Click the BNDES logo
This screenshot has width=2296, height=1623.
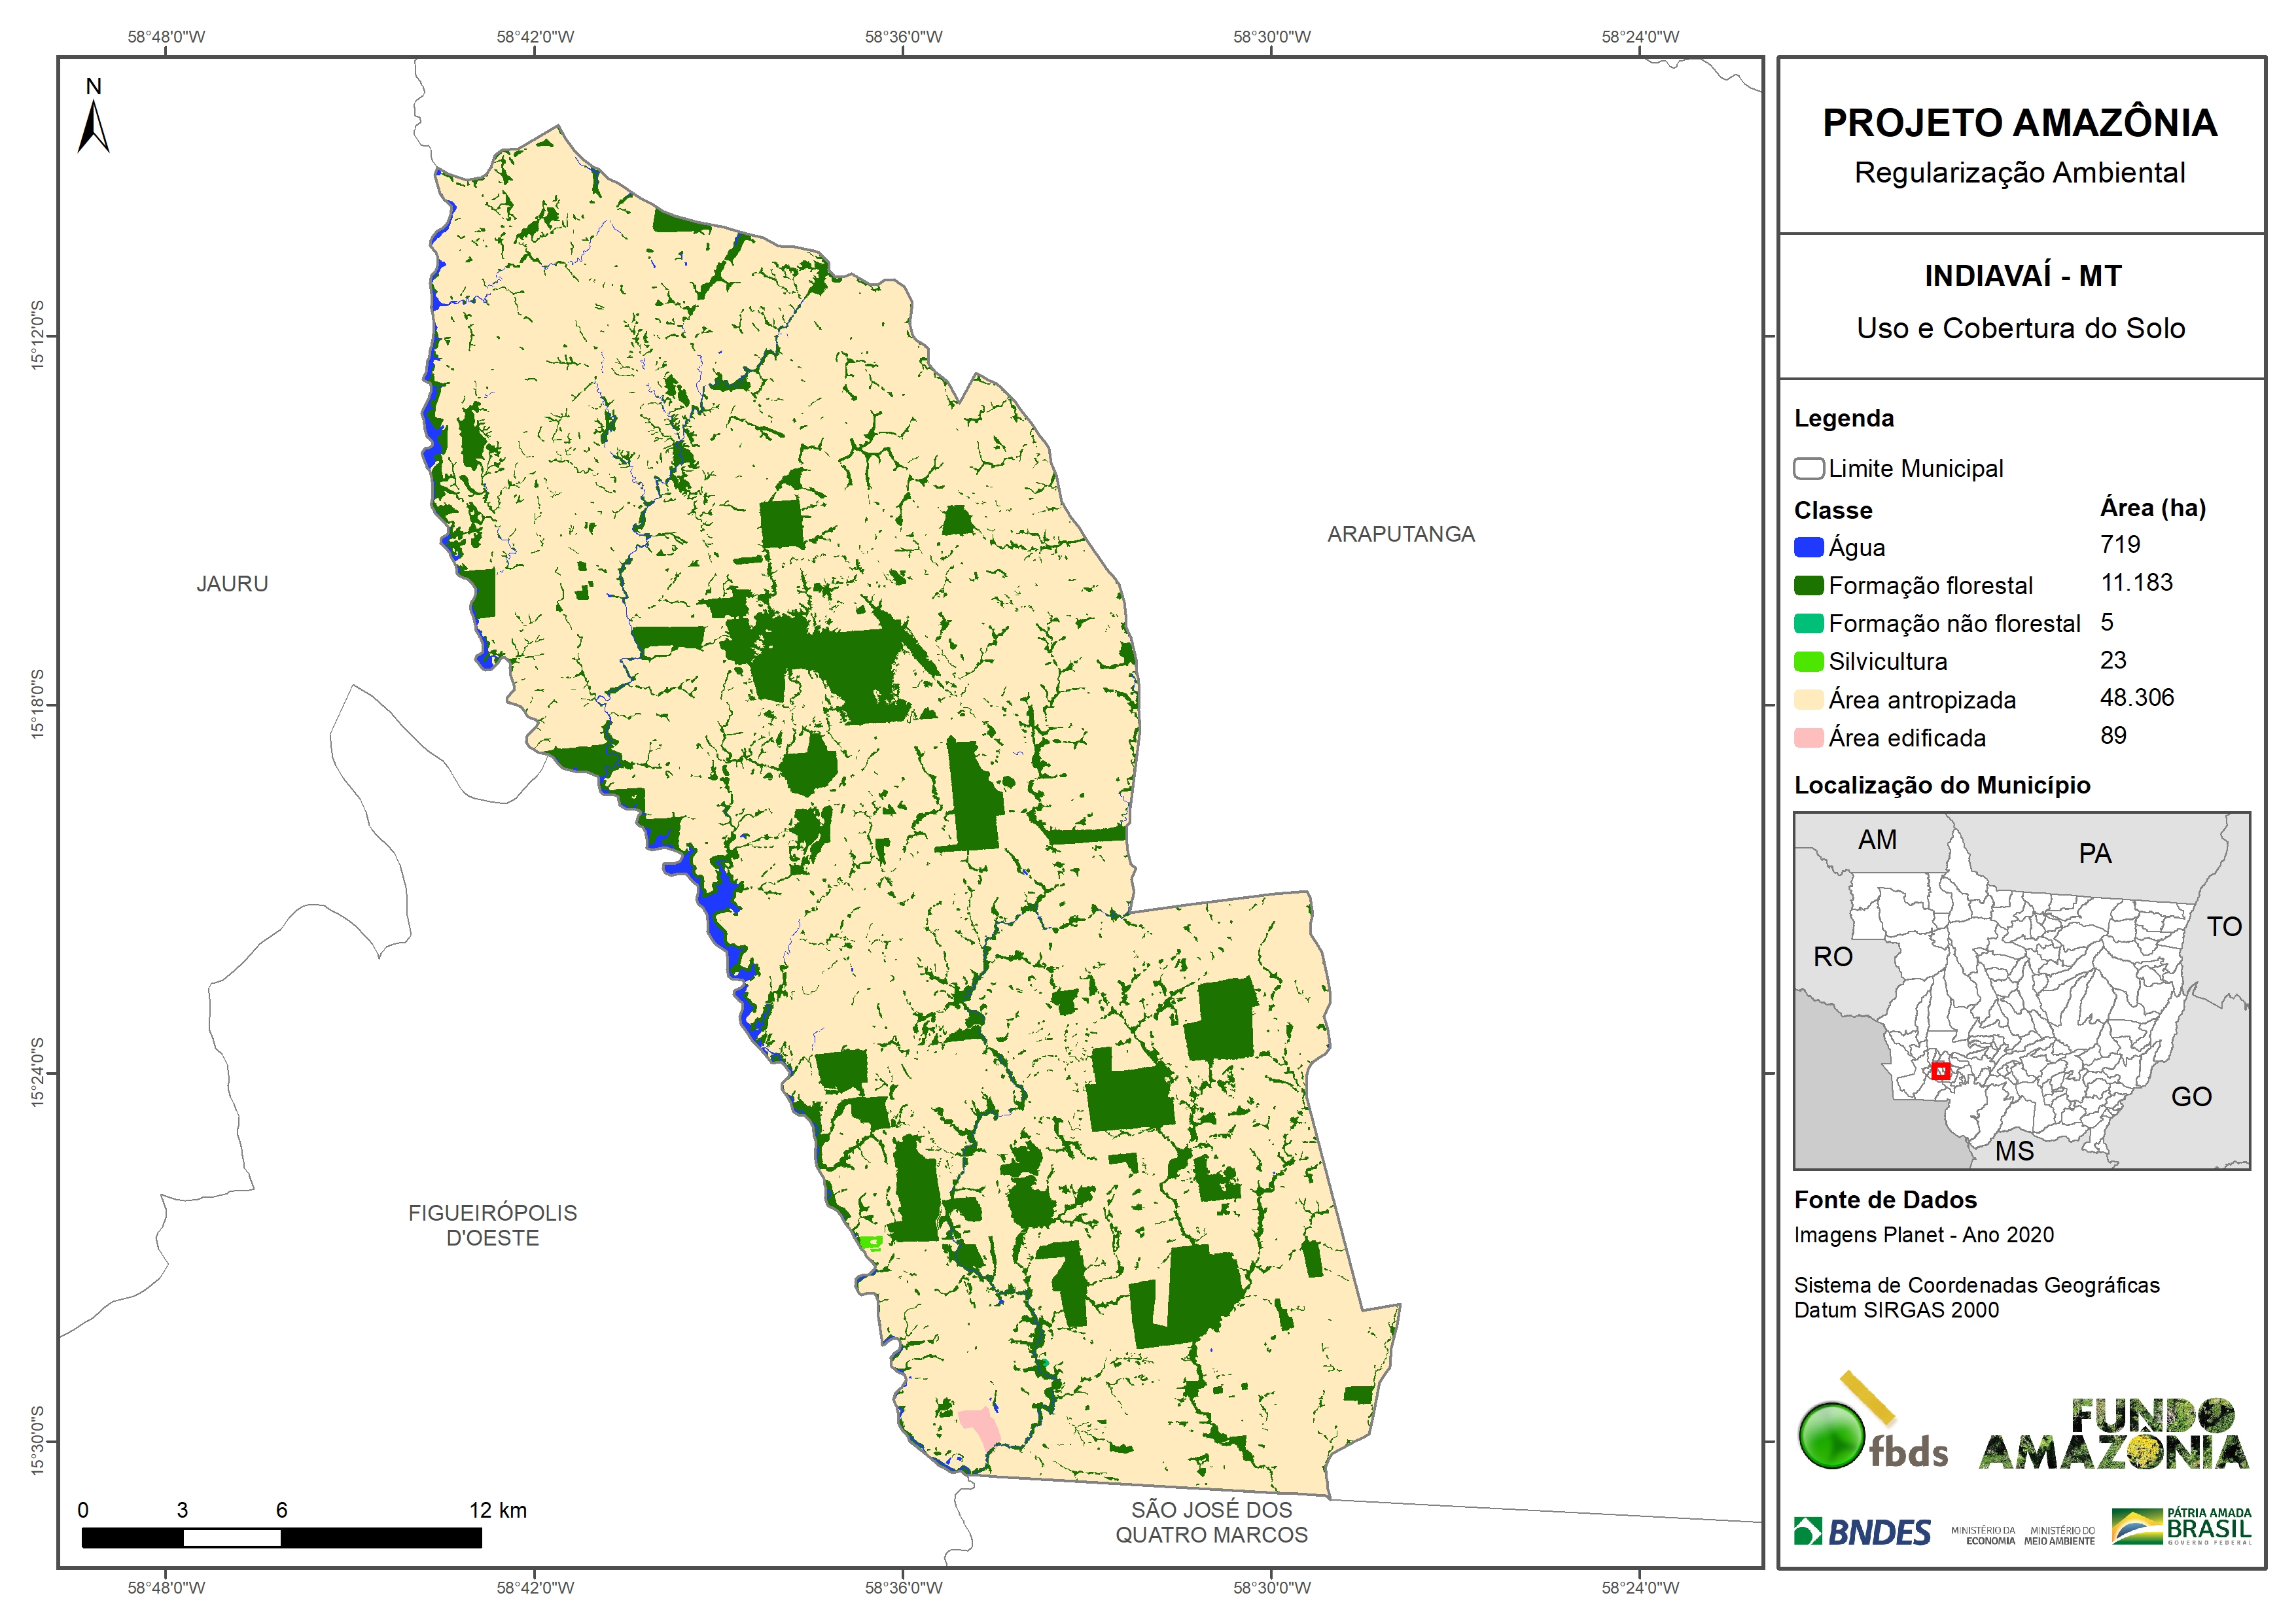(x=1862, y=1532)
